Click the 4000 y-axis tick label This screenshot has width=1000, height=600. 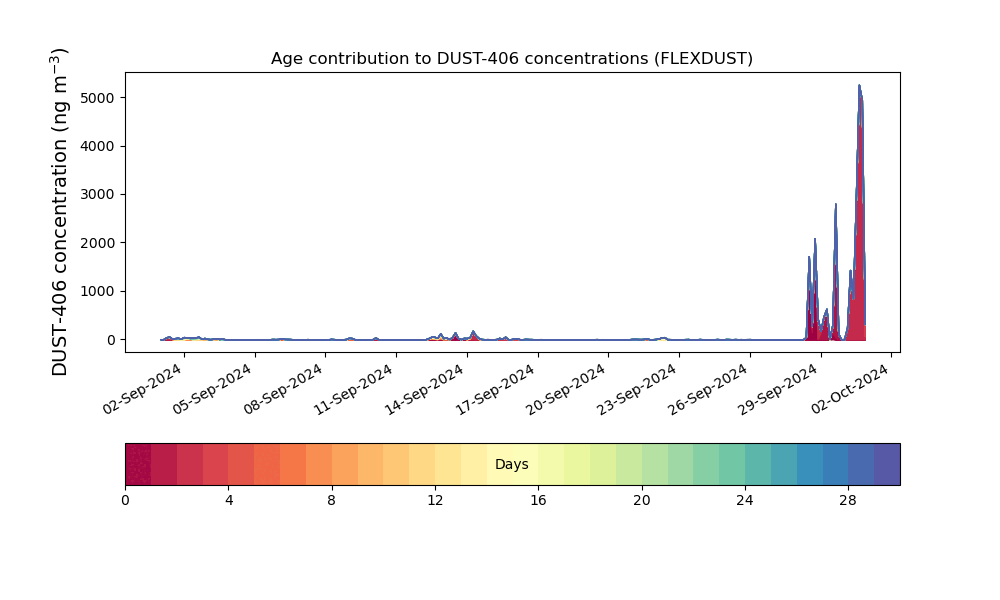coord(98,146)
